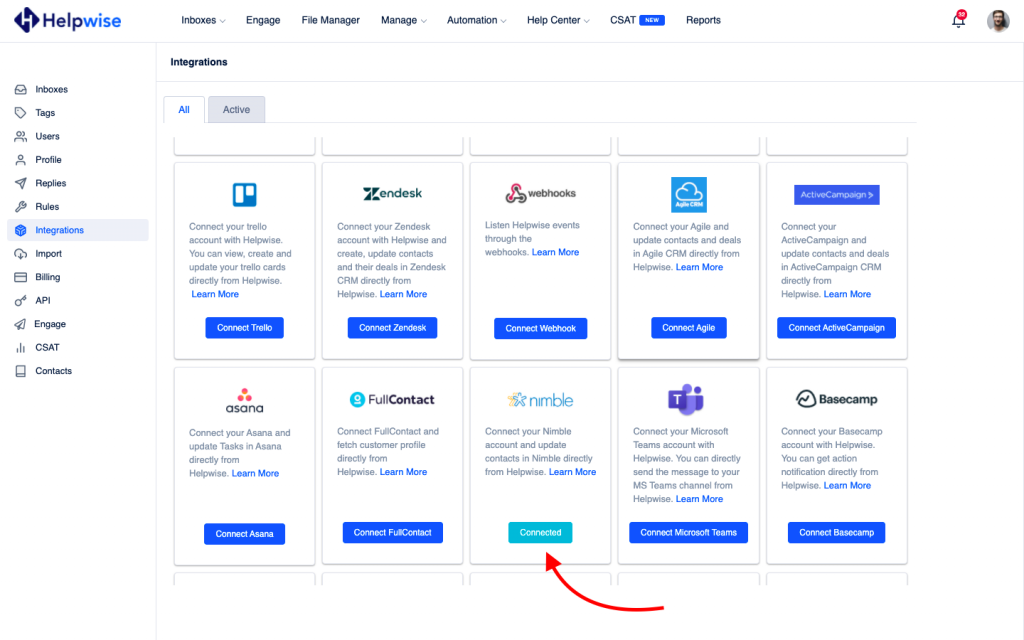
Task: Open Learn More for Microsoft Teams
Action: pos(699,499)
